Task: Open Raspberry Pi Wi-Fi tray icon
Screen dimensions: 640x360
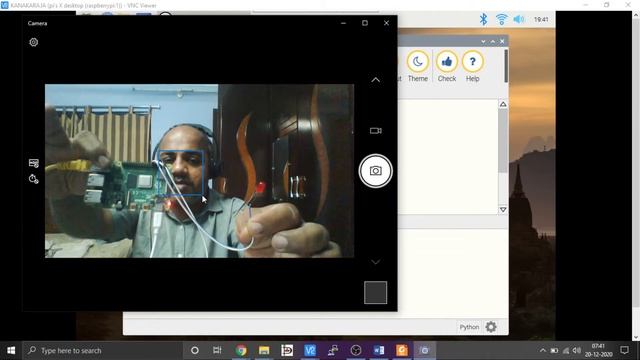Action: click(x=501, y=19)
